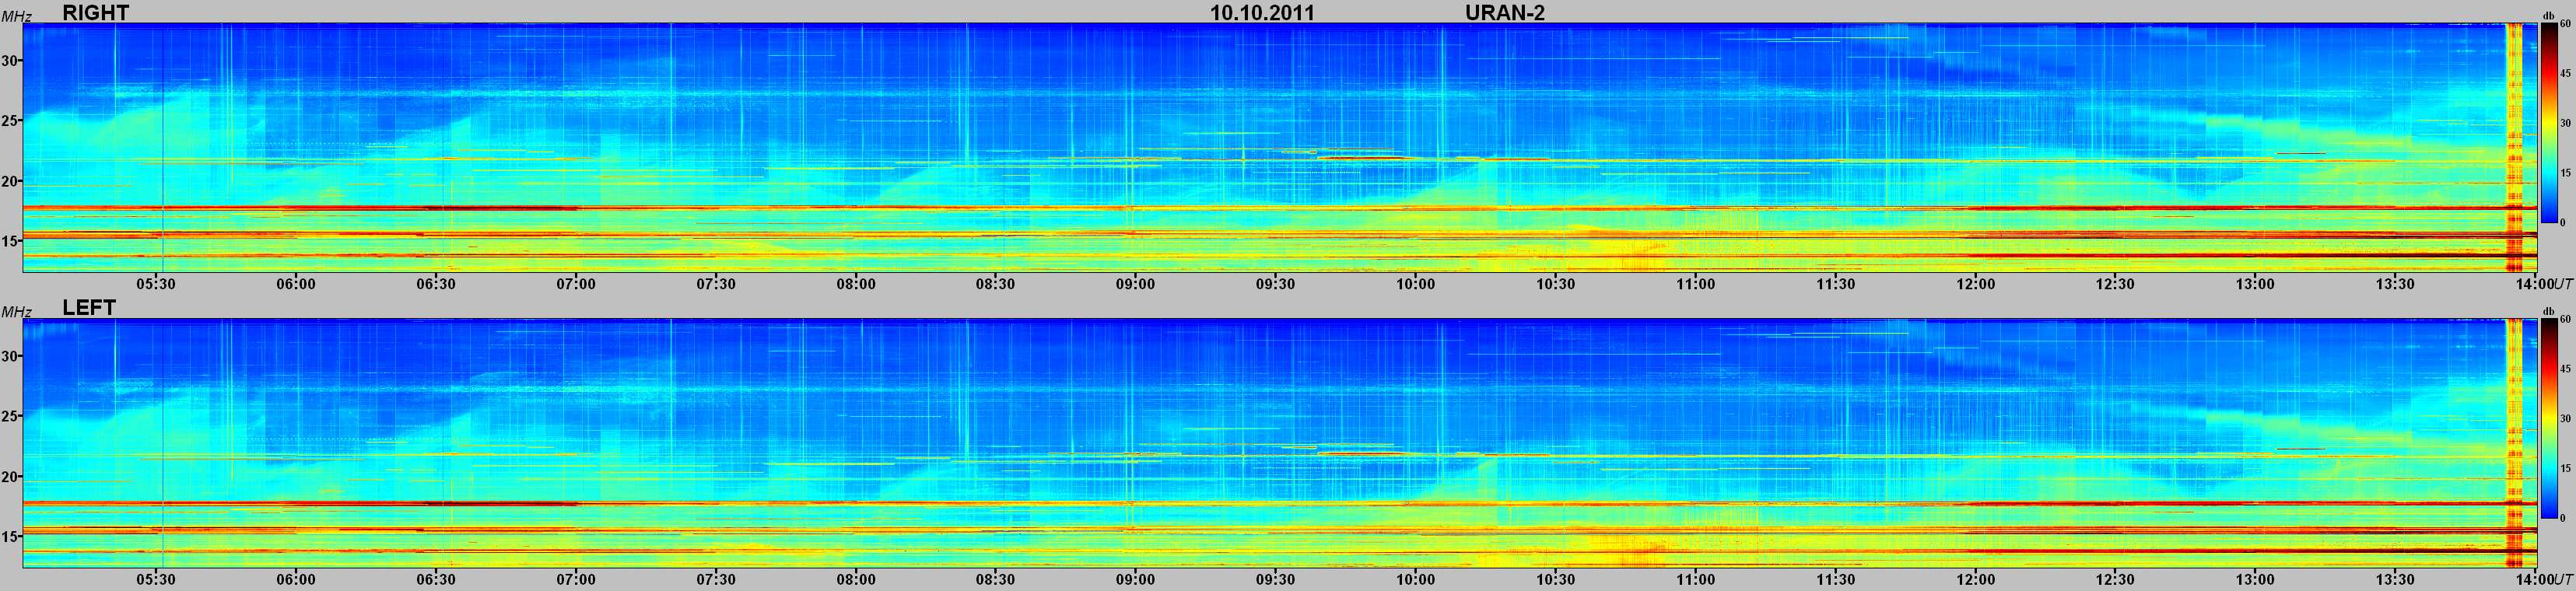Pick 10:30 on LEFT panel time axis
This screenshot has width=2576, height=591.
click(x=1556, y=580)
